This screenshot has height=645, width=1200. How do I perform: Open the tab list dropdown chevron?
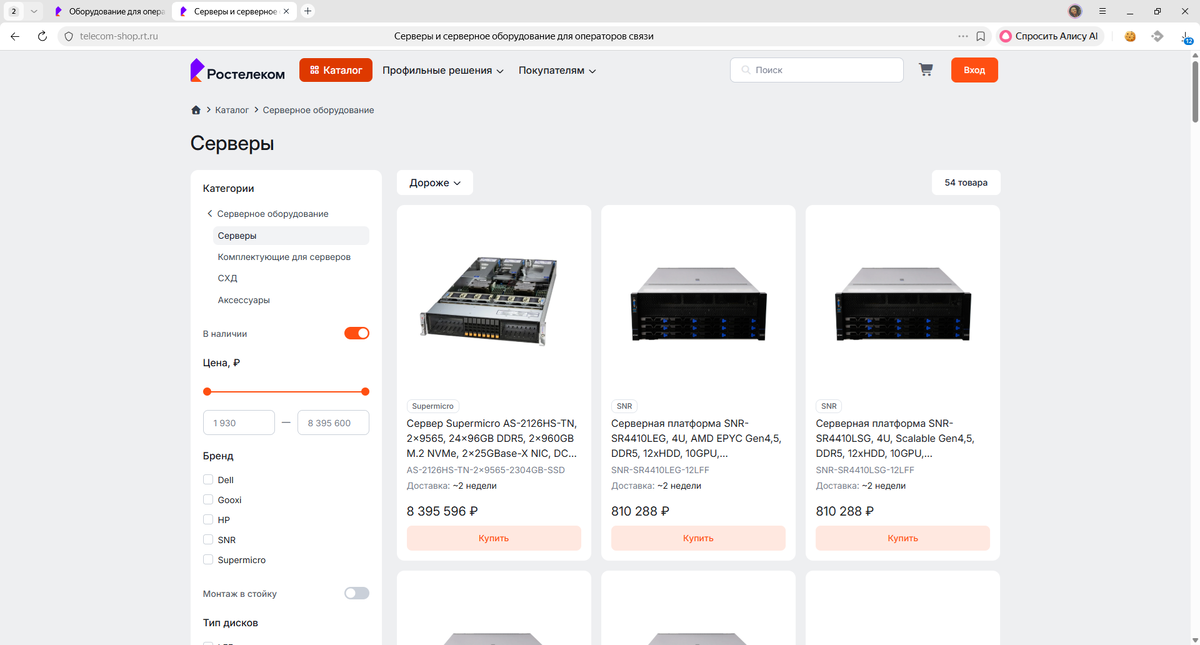[35, 11]
